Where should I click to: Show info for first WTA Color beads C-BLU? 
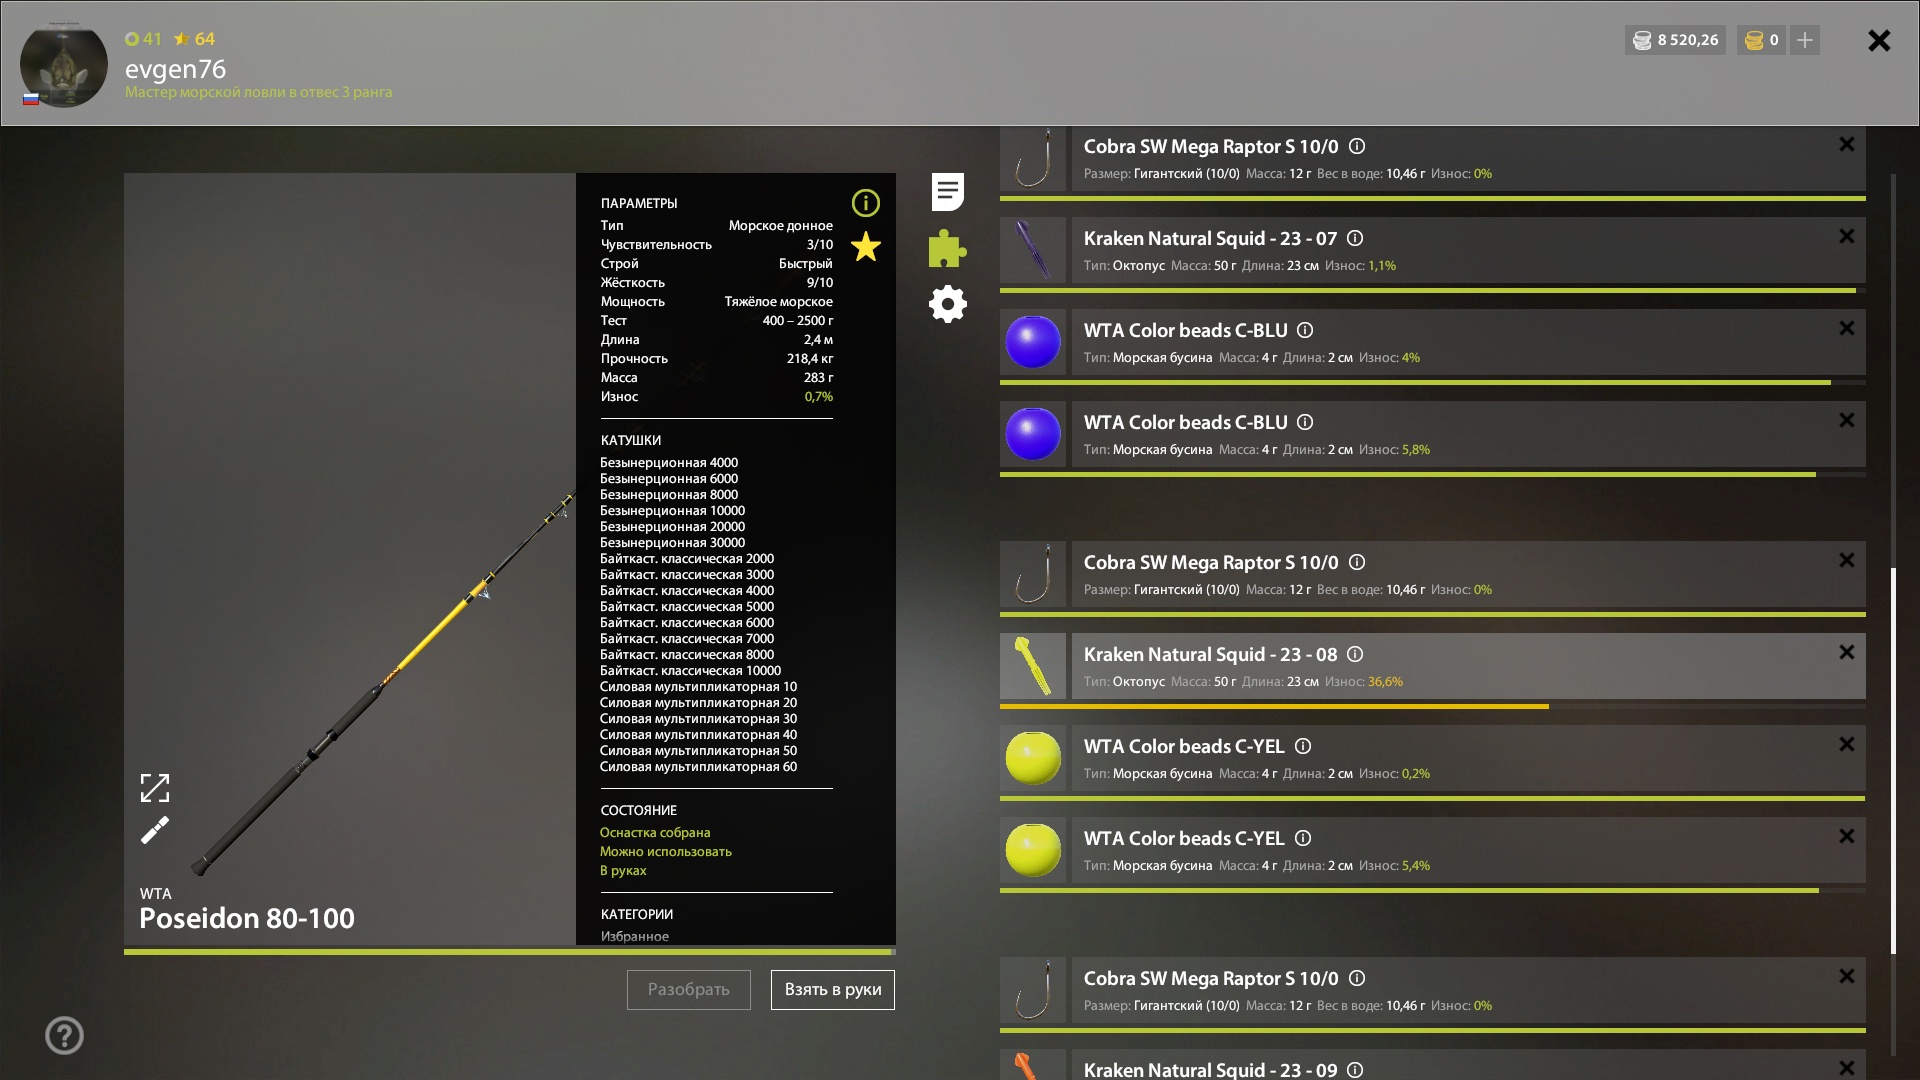point(1305,330)
